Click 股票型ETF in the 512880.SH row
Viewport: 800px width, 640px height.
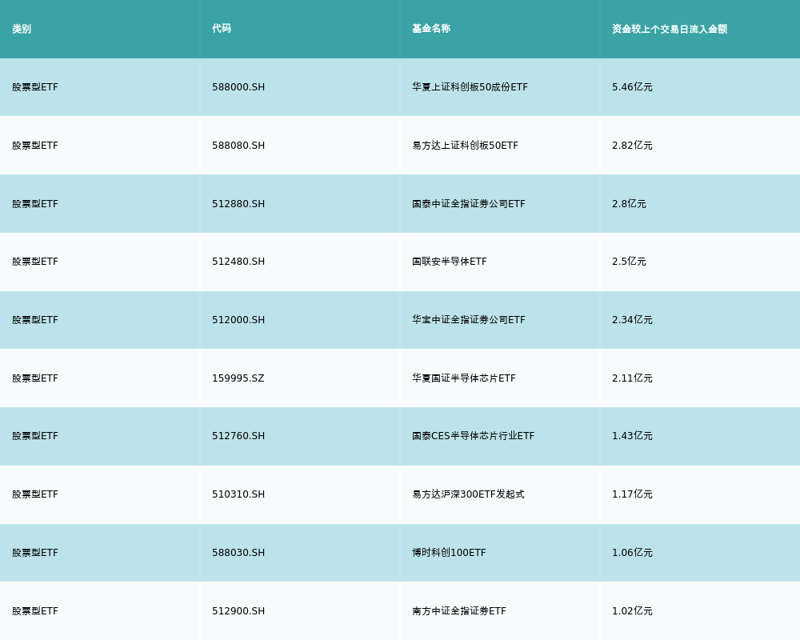click(35, 204)
